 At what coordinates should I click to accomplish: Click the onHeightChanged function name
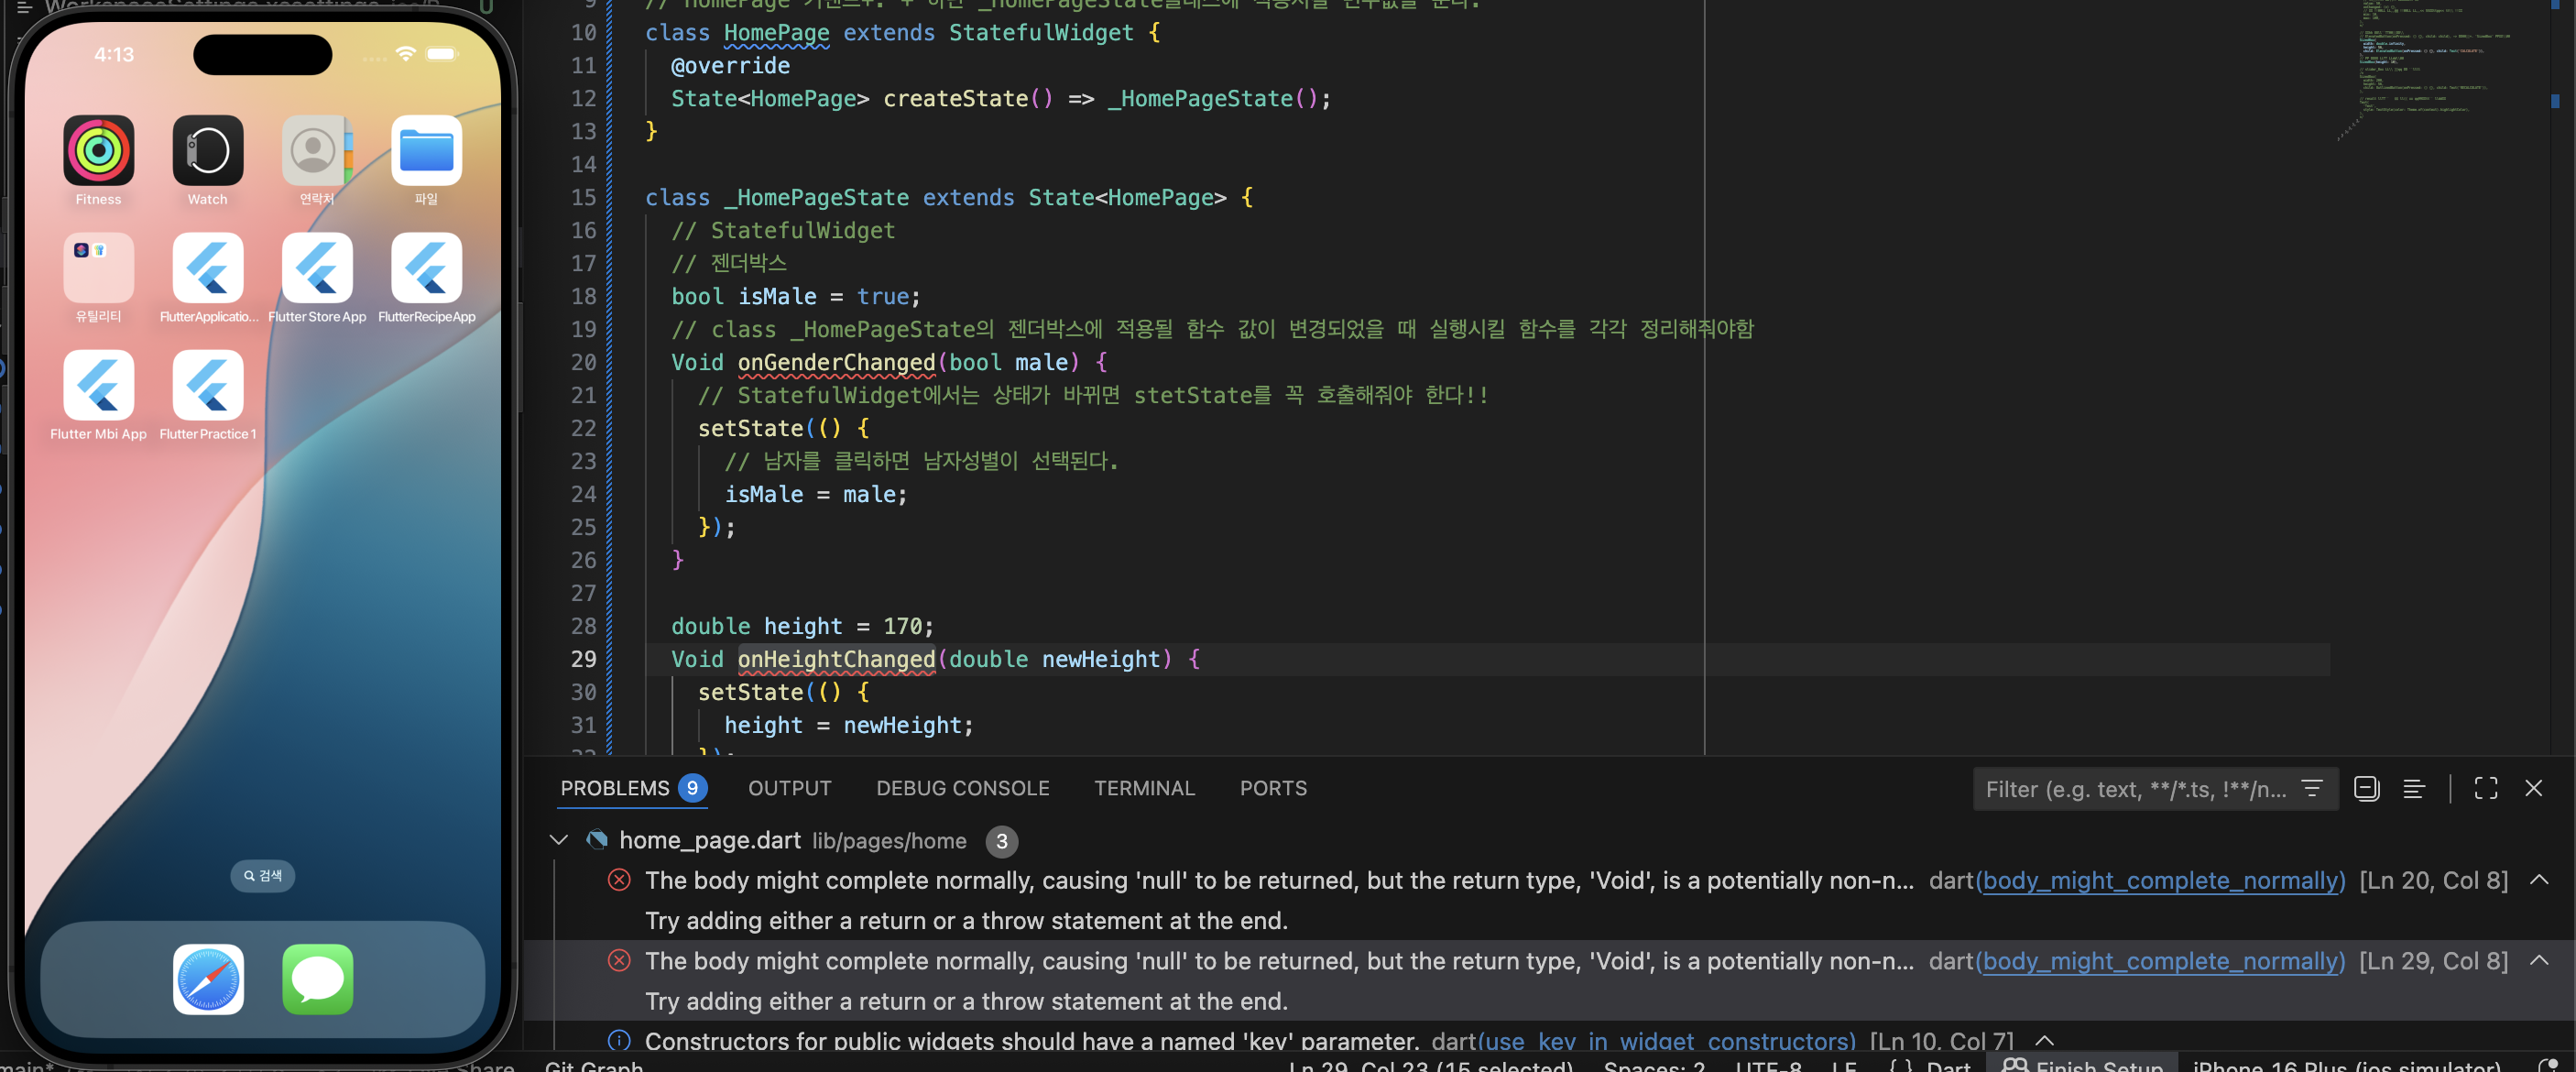click(x=836, y=659)
